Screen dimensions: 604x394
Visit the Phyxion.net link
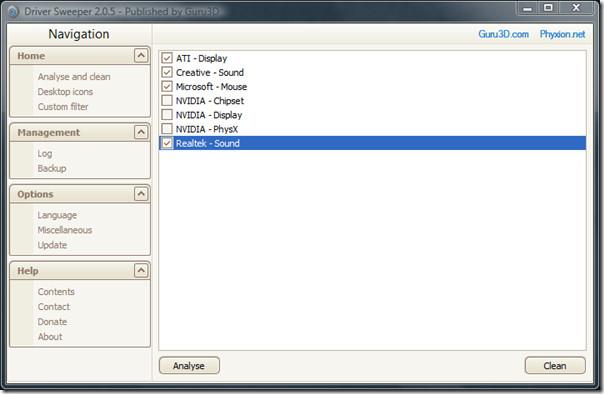pos(562,34)
